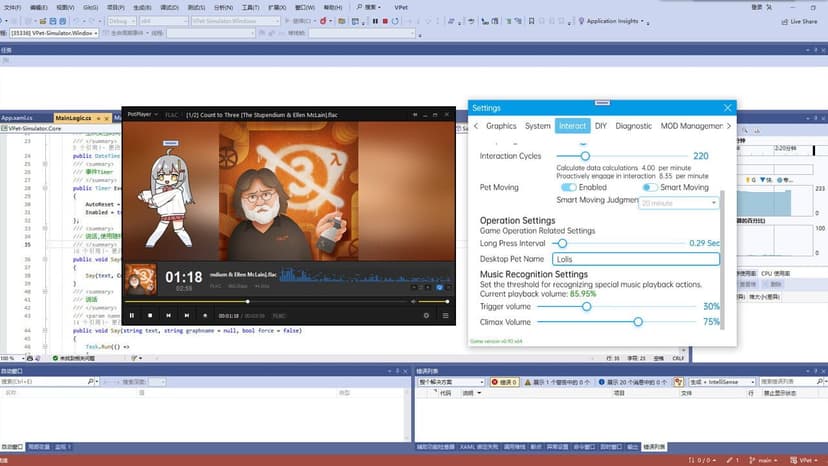Switch to the Graphics tab in Settings
Screen dimensions: 828x466
501,126
